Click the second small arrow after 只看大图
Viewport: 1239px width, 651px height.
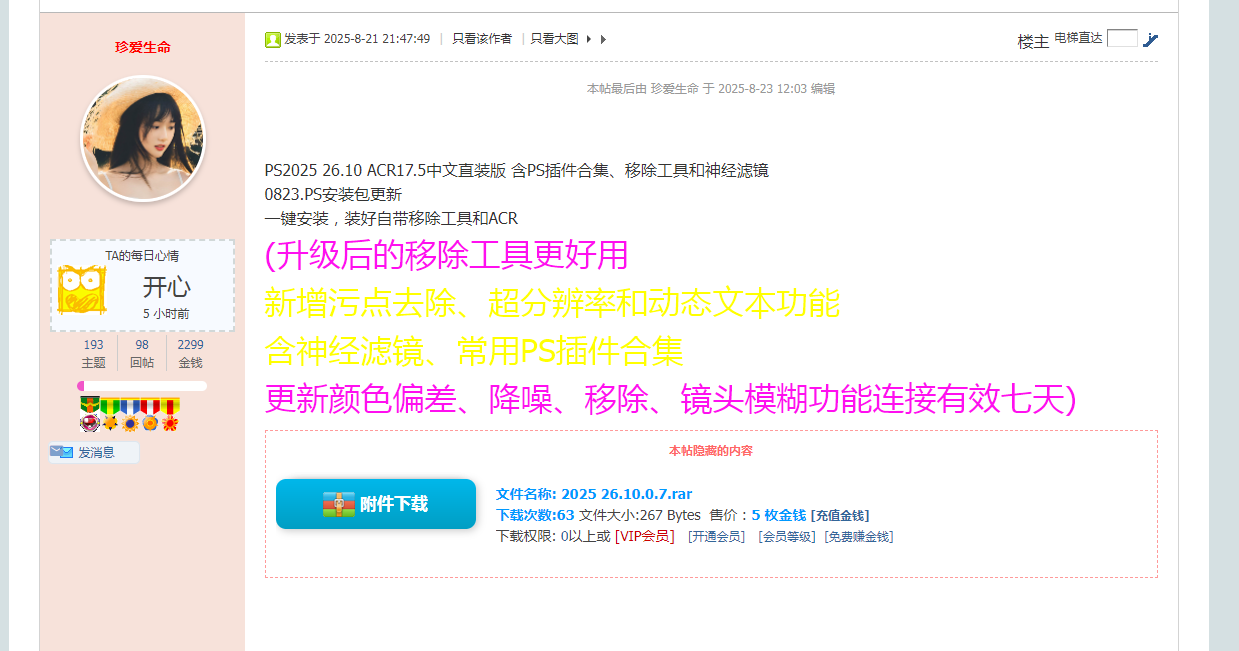click(x=603, y=40)
